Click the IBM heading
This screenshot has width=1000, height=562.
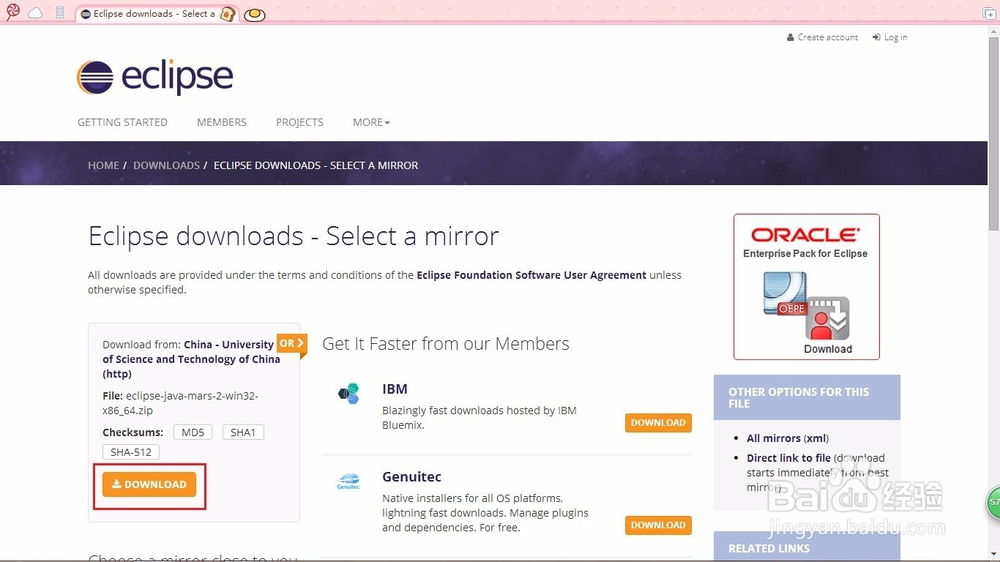(395, 389)
